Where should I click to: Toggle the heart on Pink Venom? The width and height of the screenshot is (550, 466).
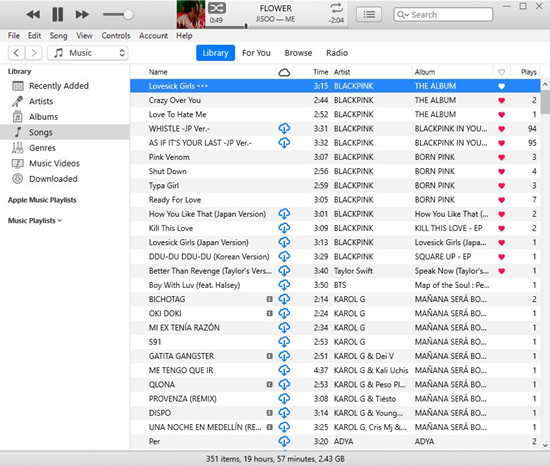pos(502,157)
